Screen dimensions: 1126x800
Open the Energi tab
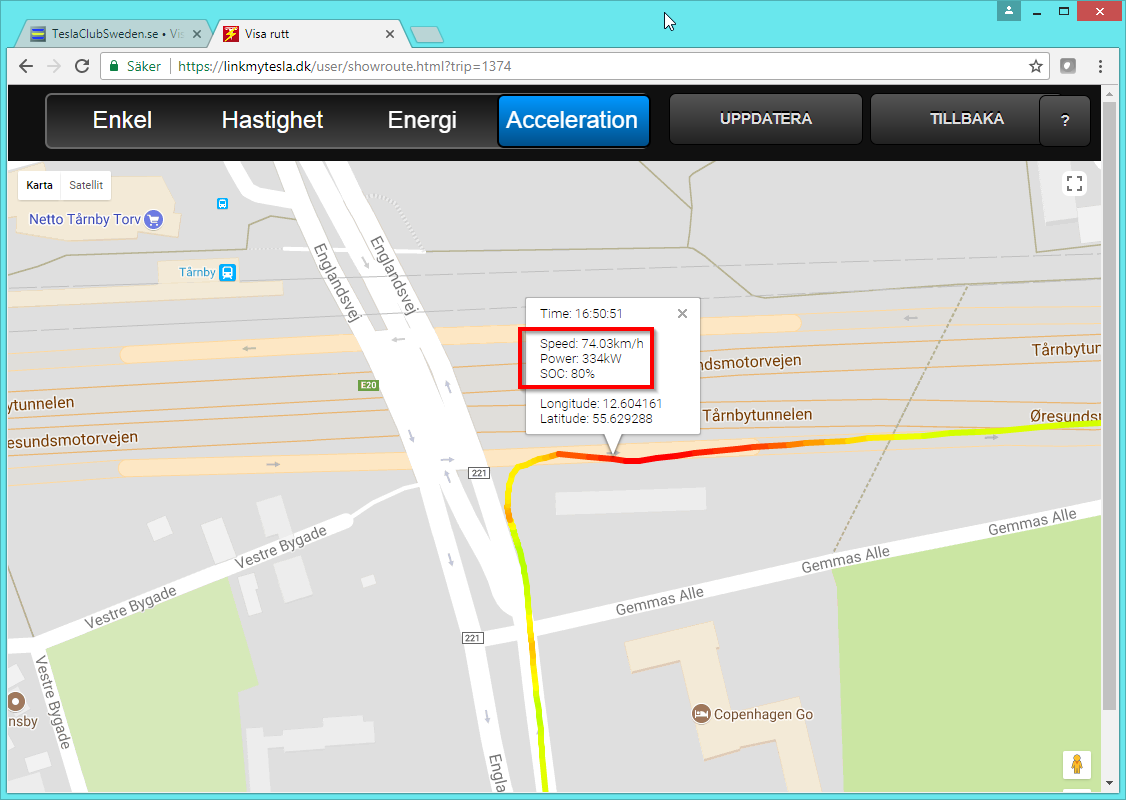422,120
